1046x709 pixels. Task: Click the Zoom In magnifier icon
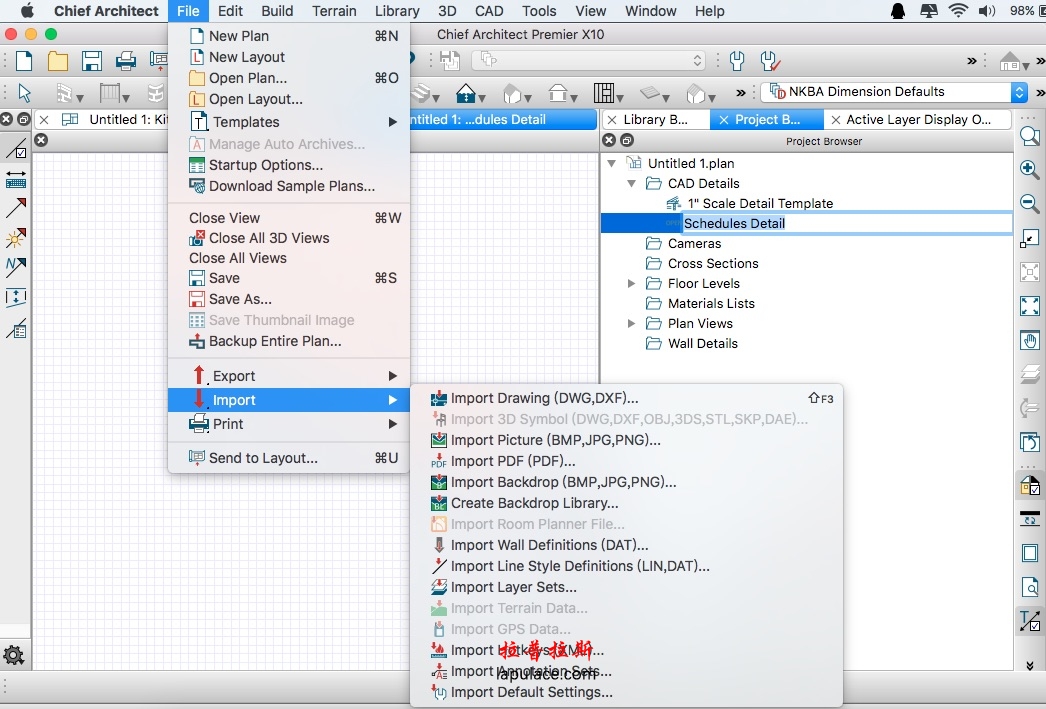1029,169
